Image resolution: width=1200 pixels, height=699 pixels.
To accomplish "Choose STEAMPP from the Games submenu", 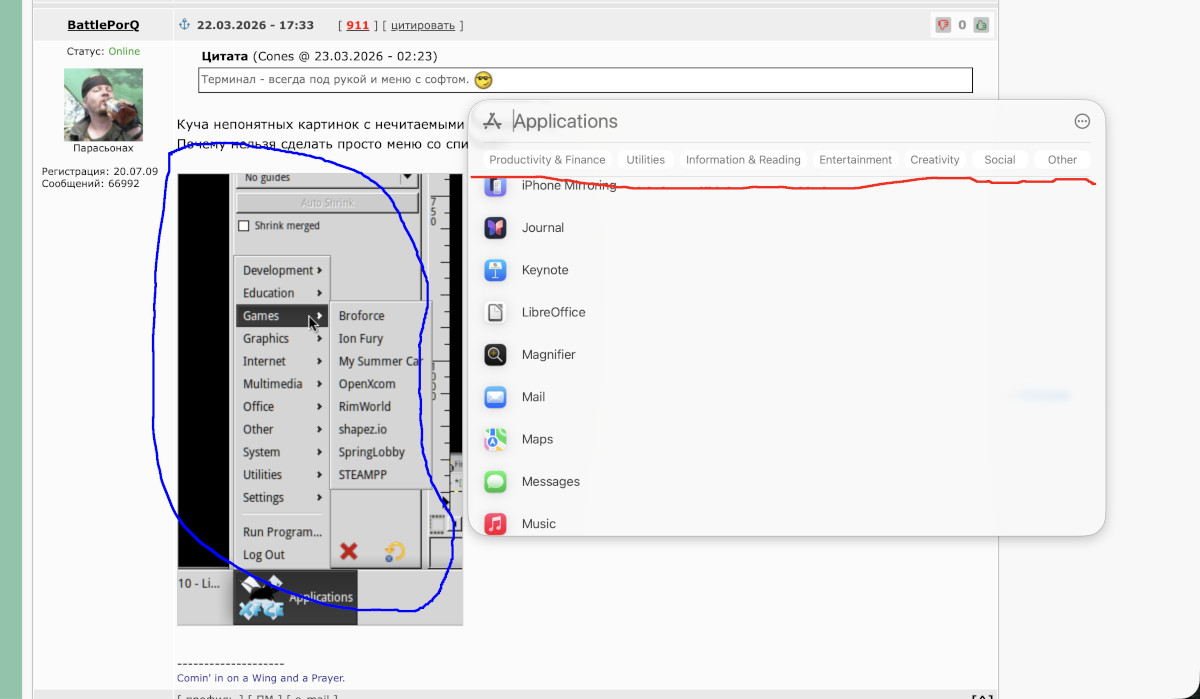I will [x=363, y=474].
